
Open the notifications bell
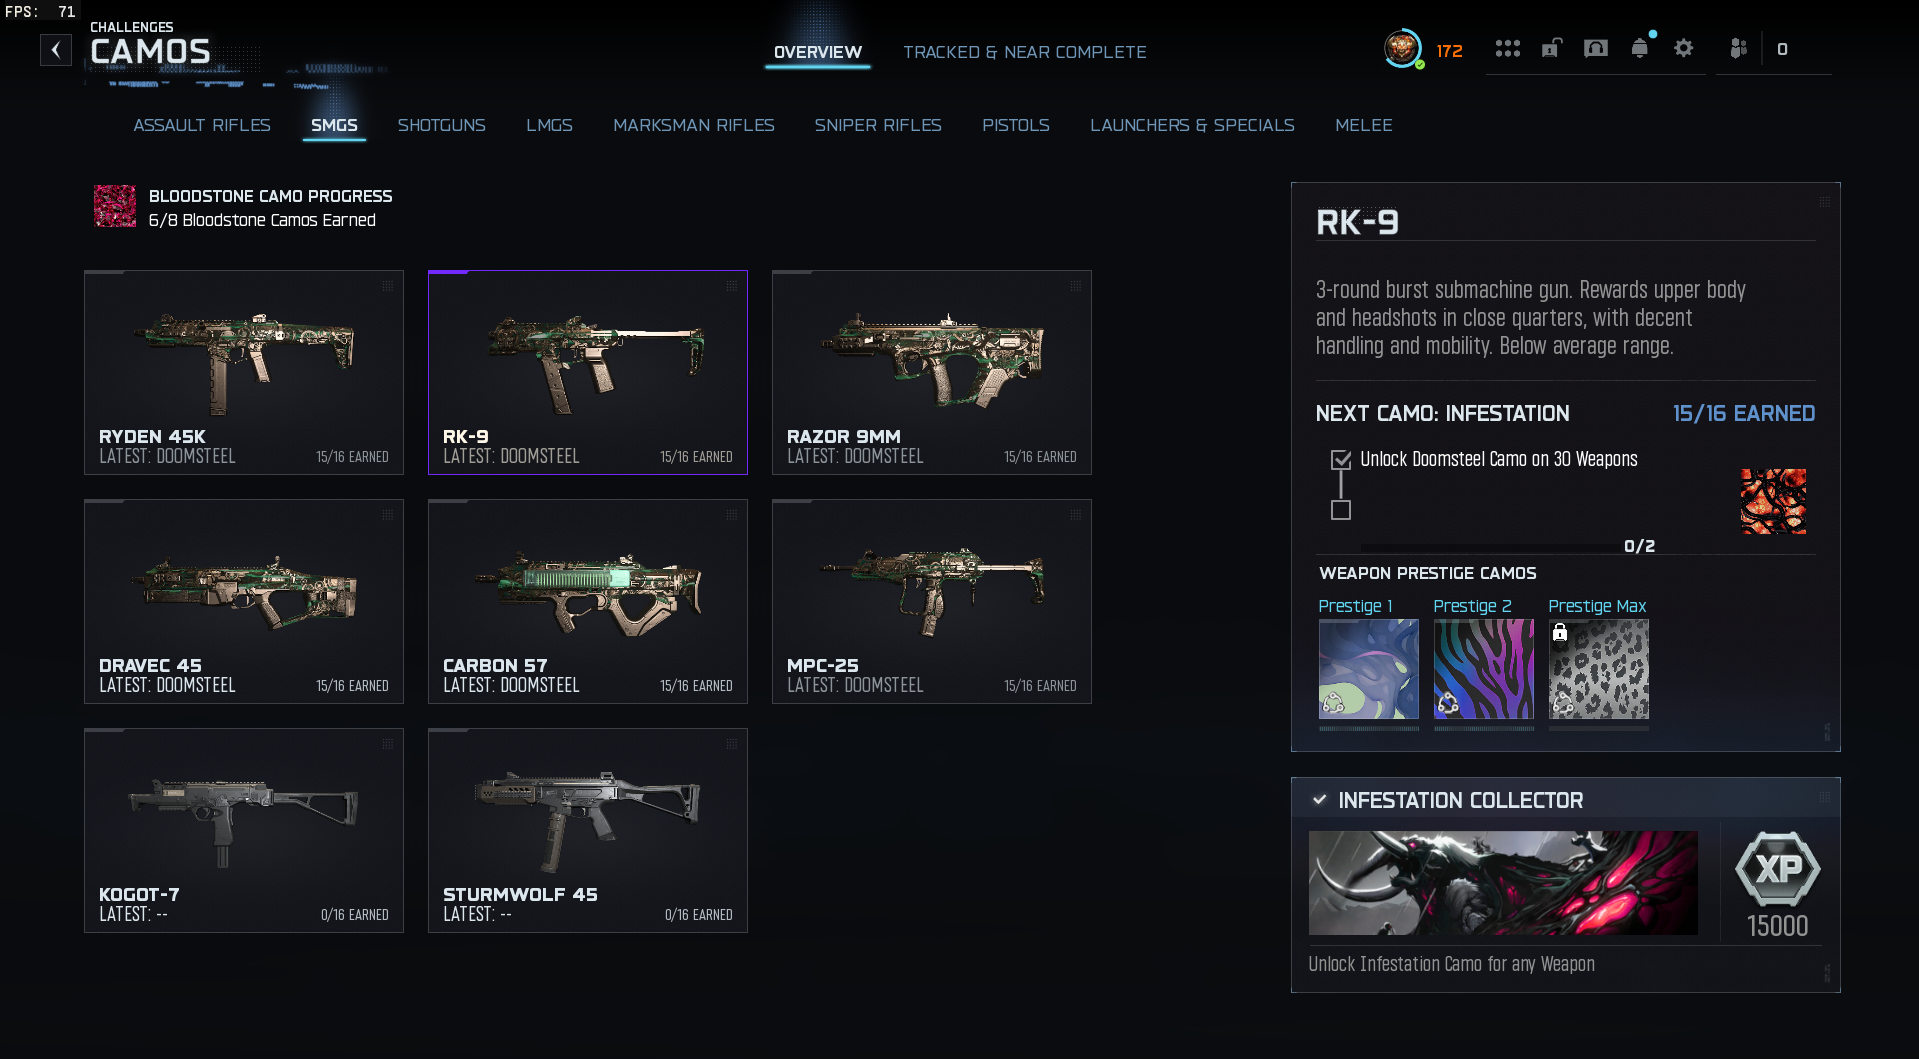coord(1640,48)
